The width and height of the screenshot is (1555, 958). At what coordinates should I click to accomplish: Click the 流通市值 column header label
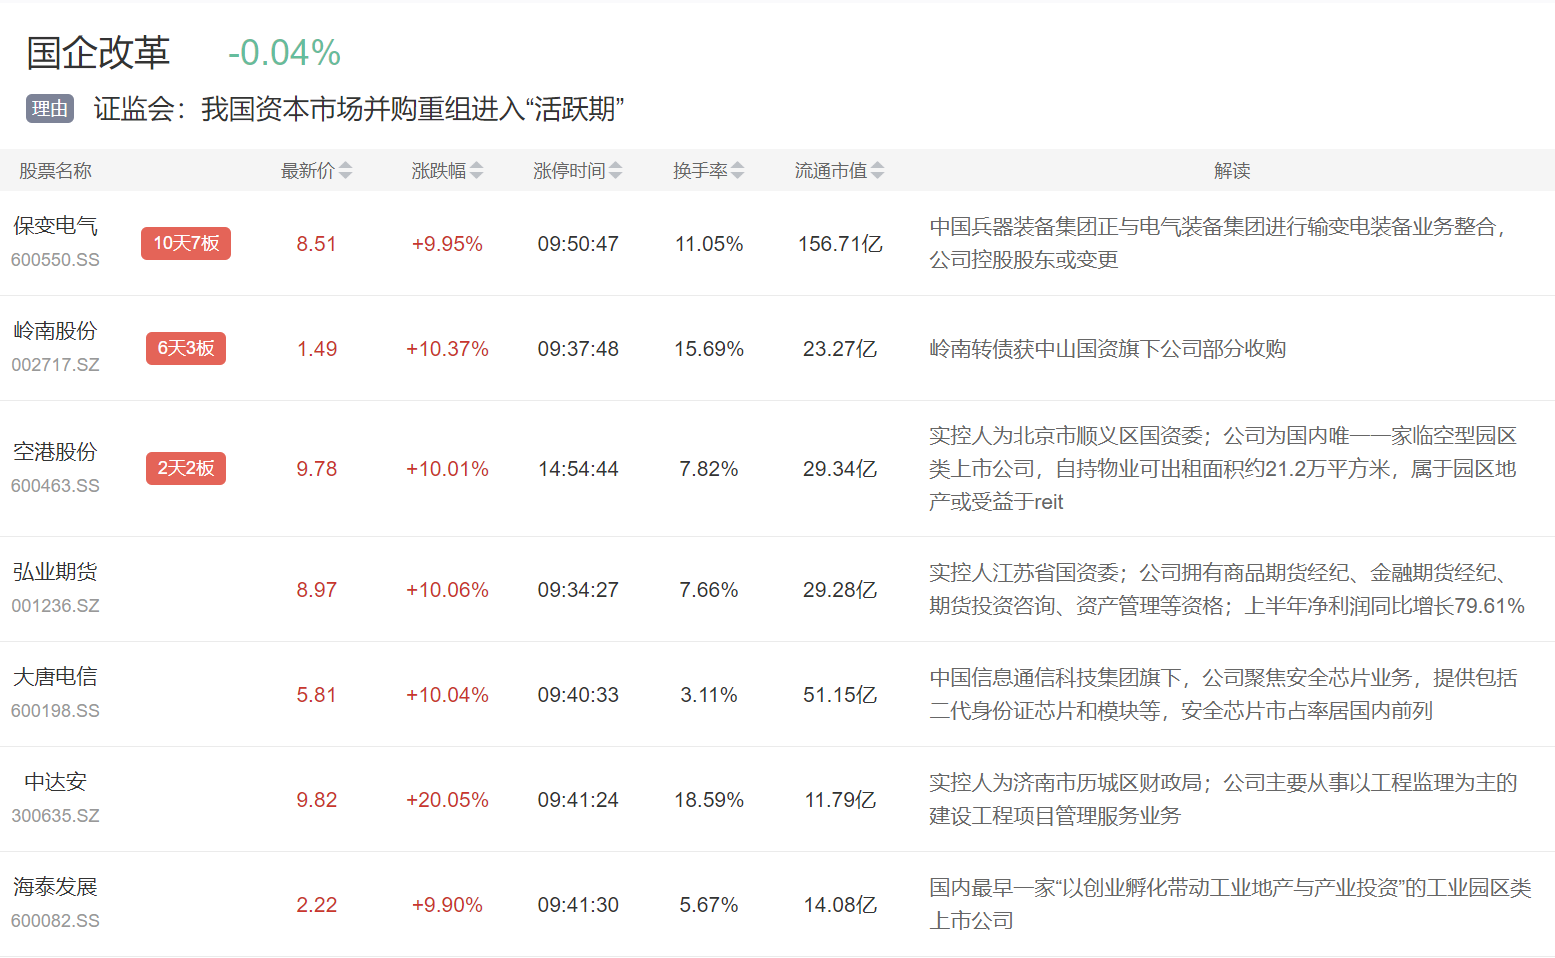[x=831, y=171]
